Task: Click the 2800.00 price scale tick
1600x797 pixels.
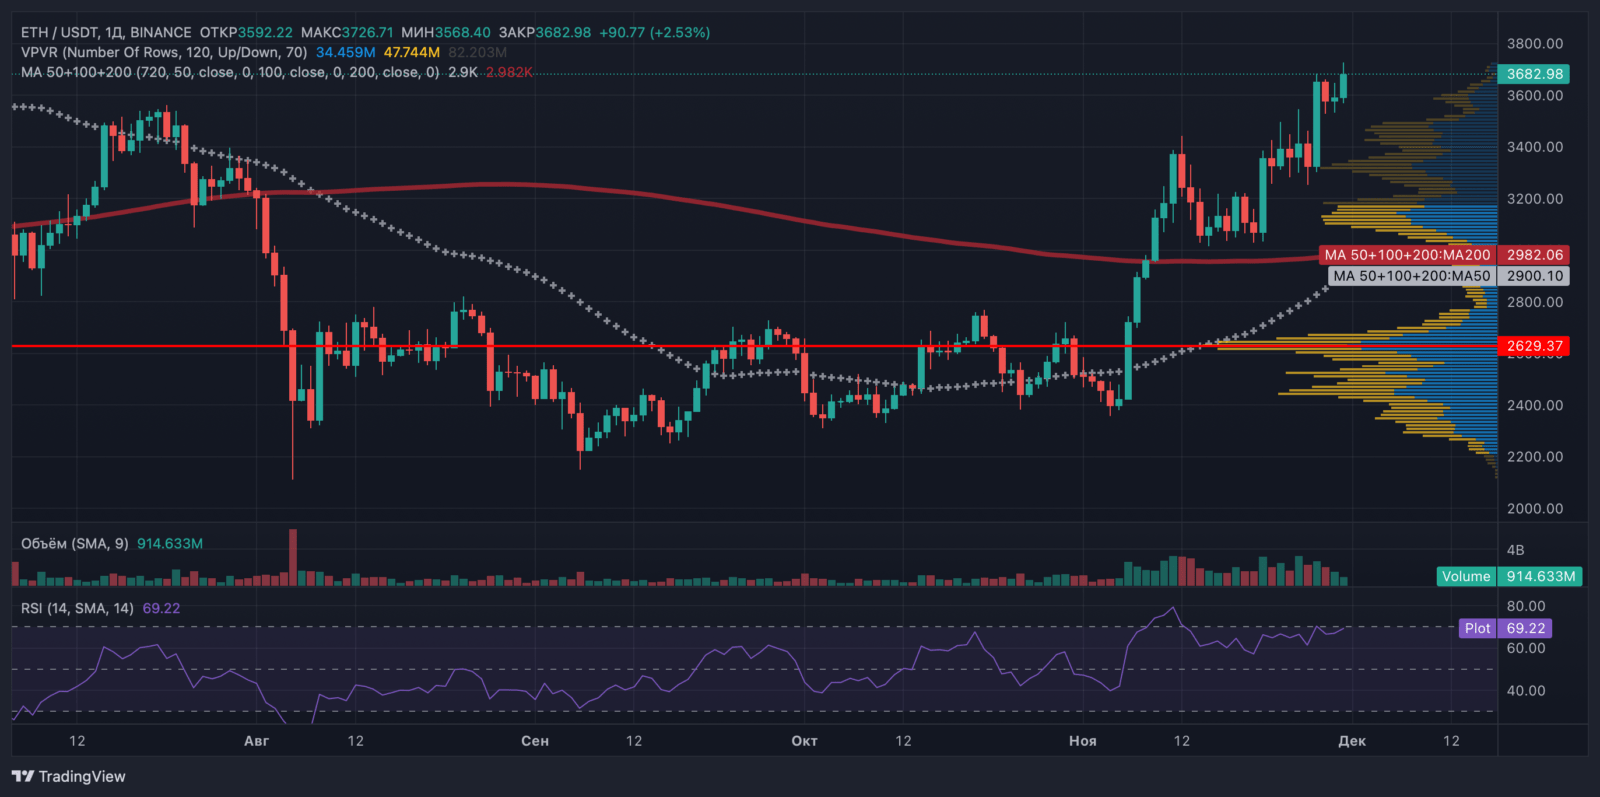Action: [x=1535, y=302]
